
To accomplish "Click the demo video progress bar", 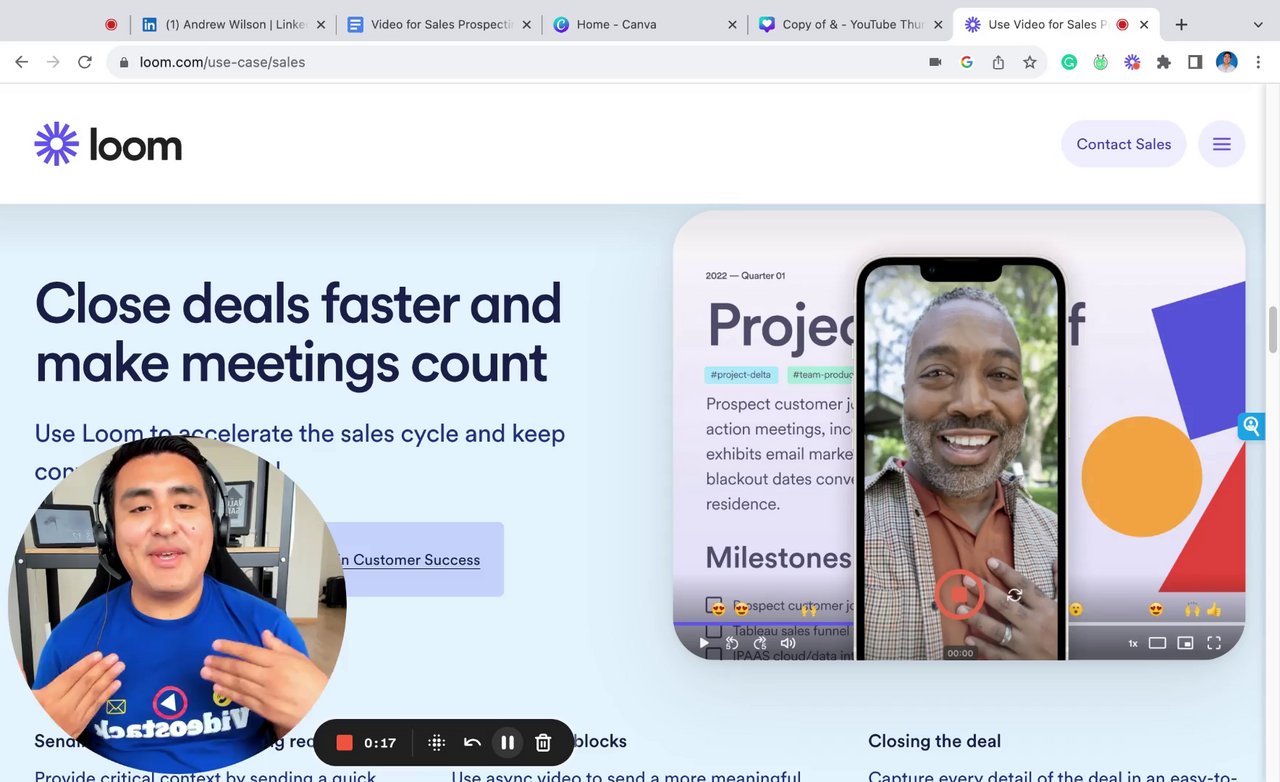I will [x=960, y=624].
